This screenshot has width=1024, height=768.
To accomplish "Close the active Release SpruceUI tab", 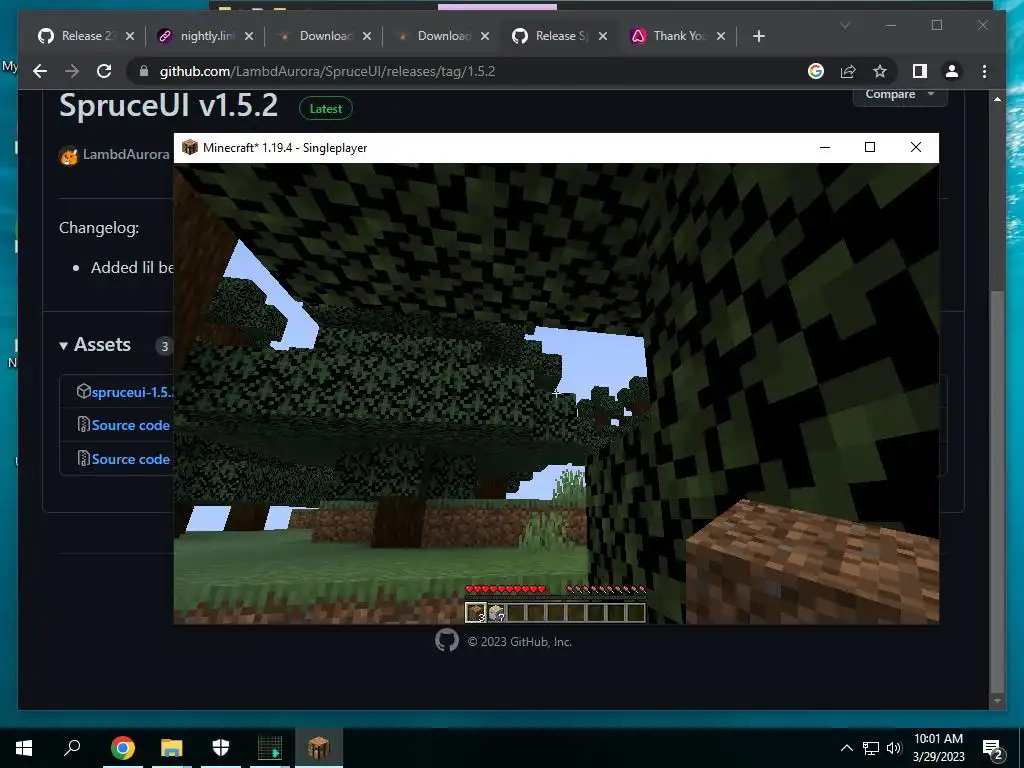I will (x=603, y=36).
